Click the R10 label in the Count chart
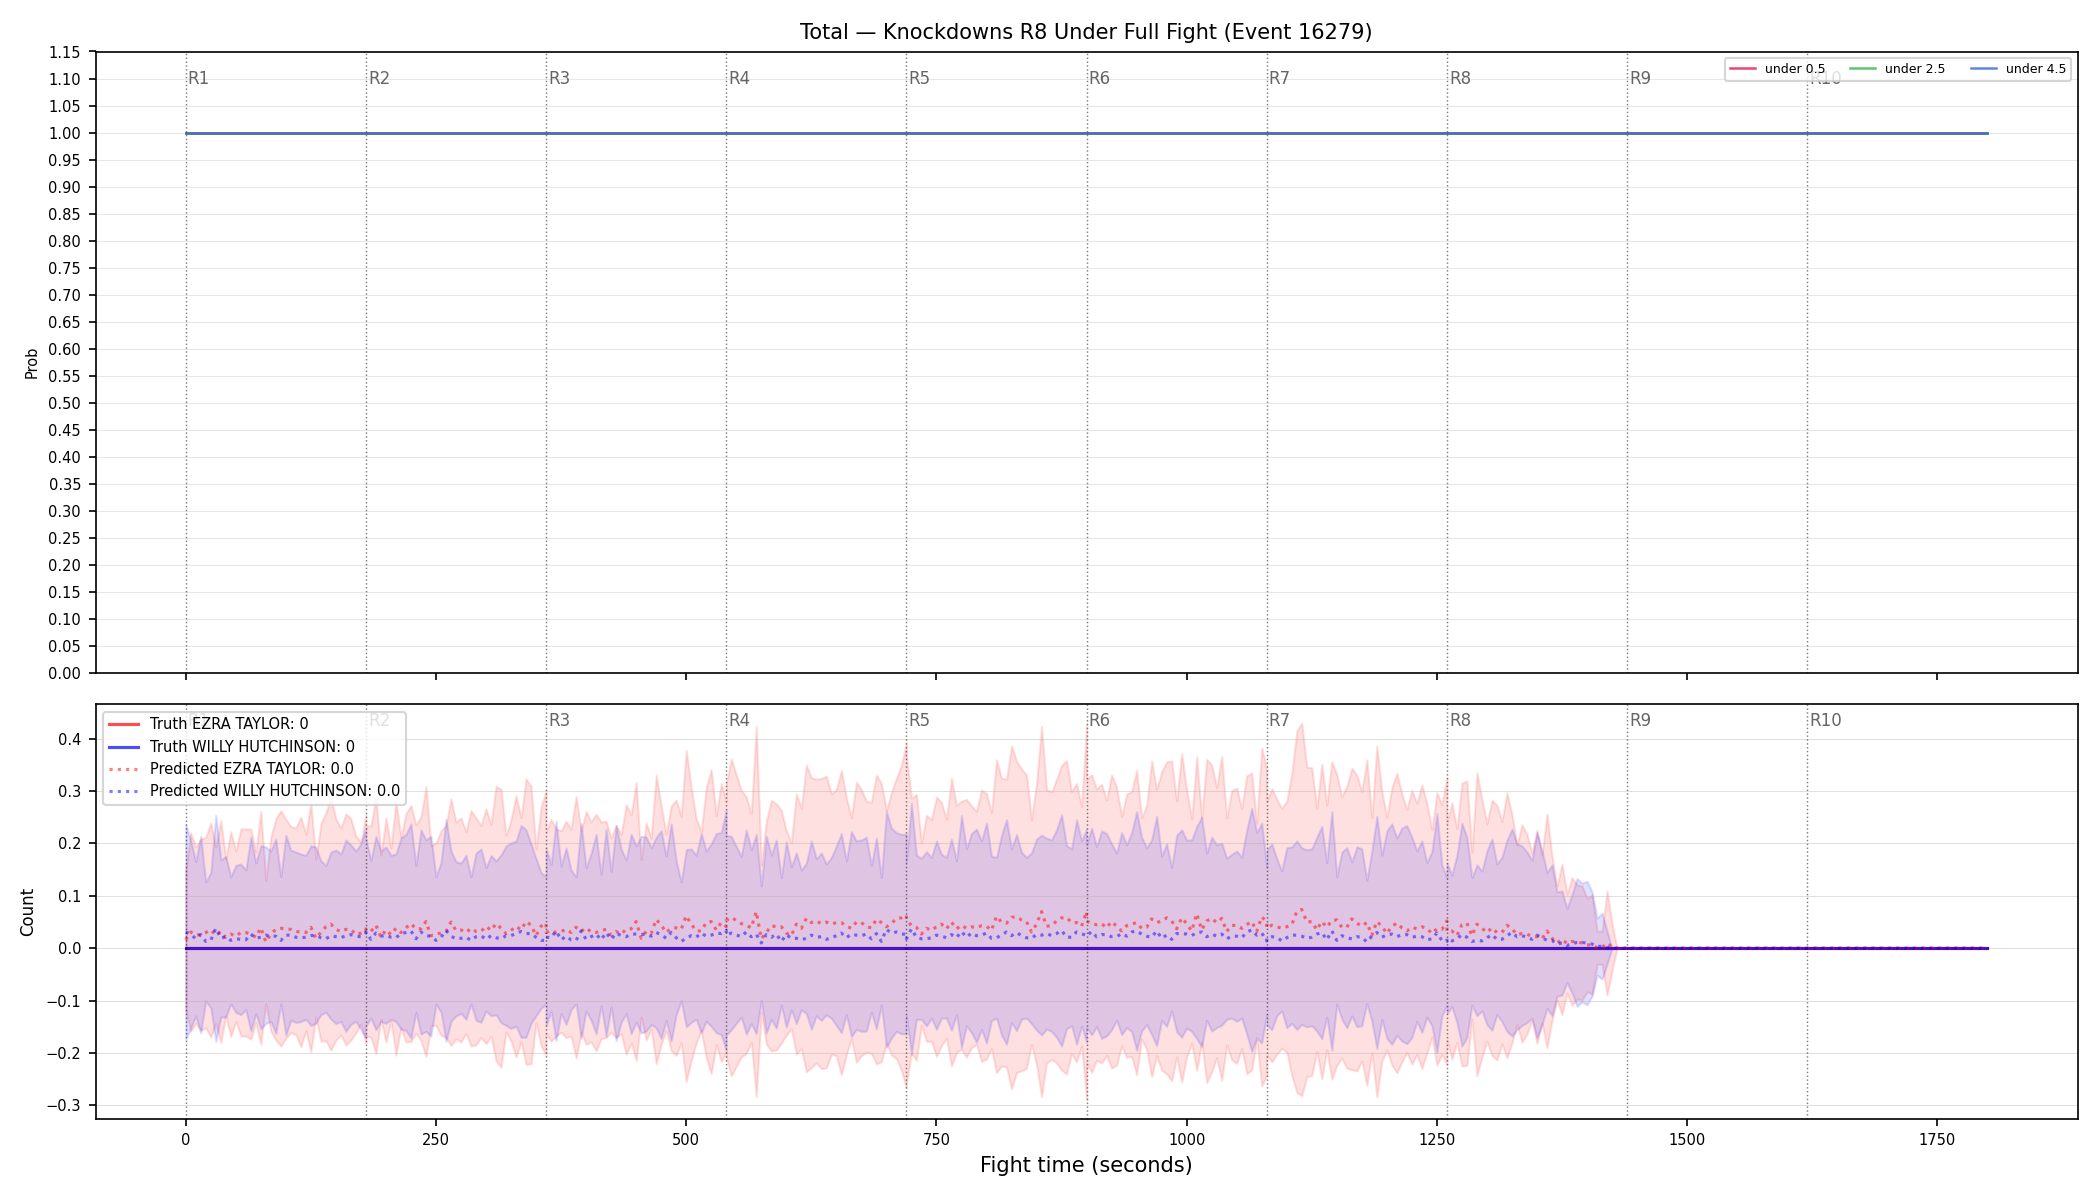Screen dimensions: 2100x1200 [x=1825, y=720]
